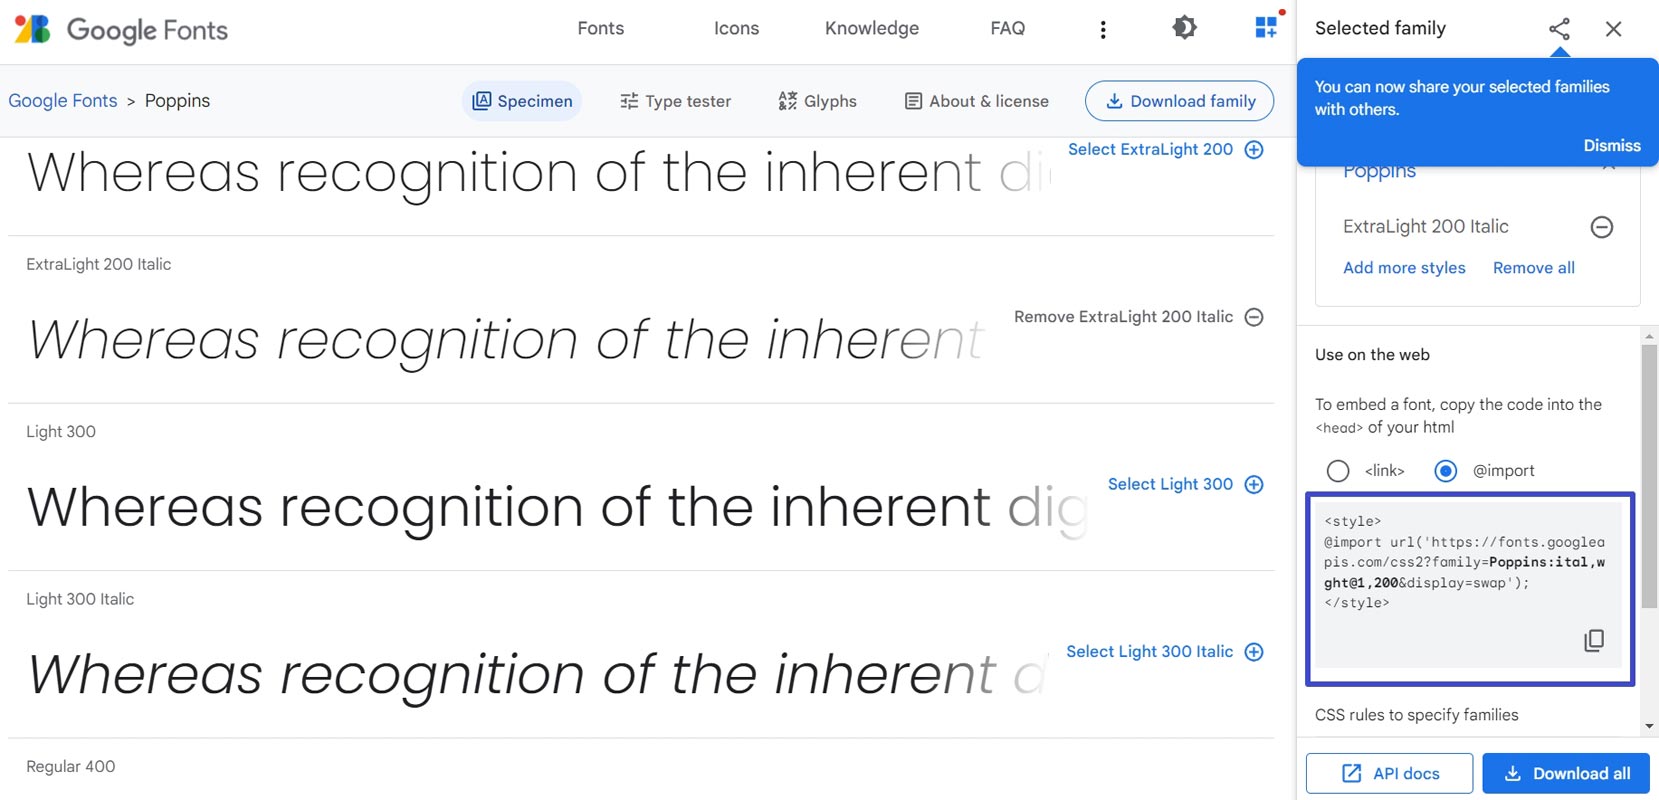Open the FAQ page
Viewport: 1659px width, 800px height.
(1007, 28)
